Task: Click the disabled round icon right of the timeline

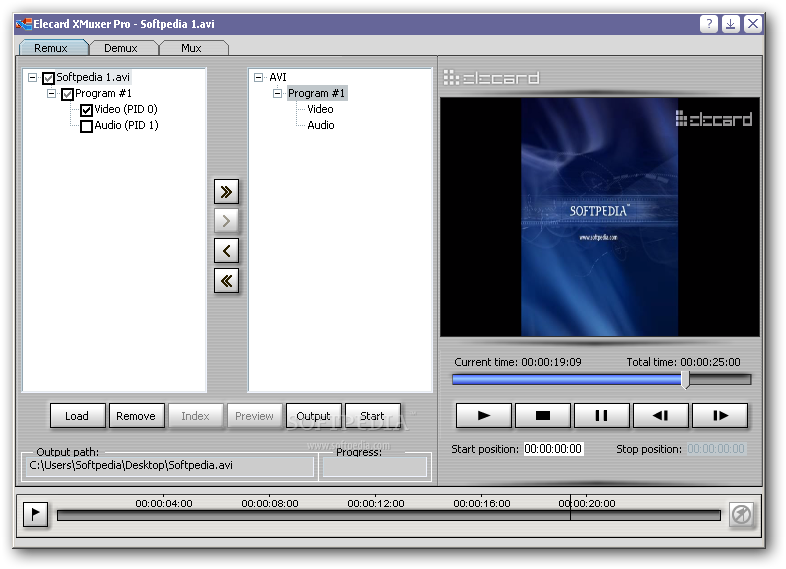Action: (741, 514)
